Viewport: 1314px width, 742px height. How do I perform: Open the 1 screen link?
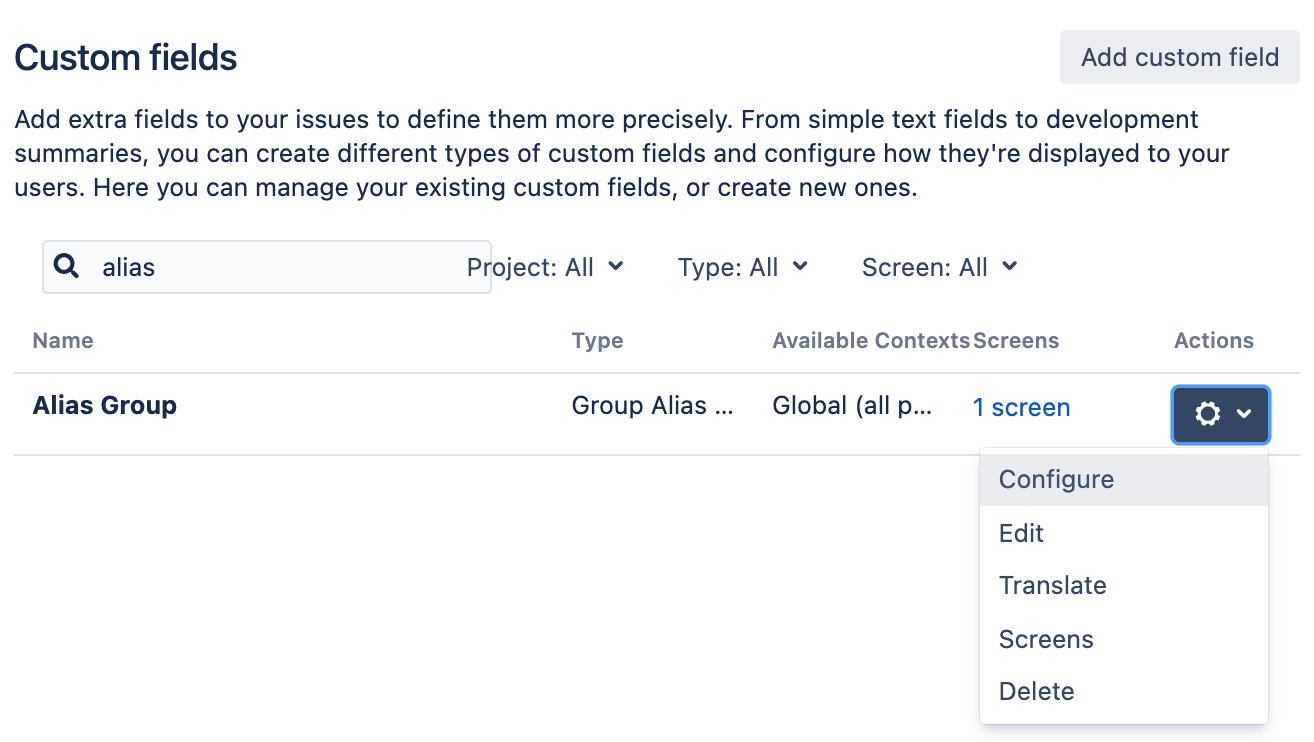click(1021, 407)
